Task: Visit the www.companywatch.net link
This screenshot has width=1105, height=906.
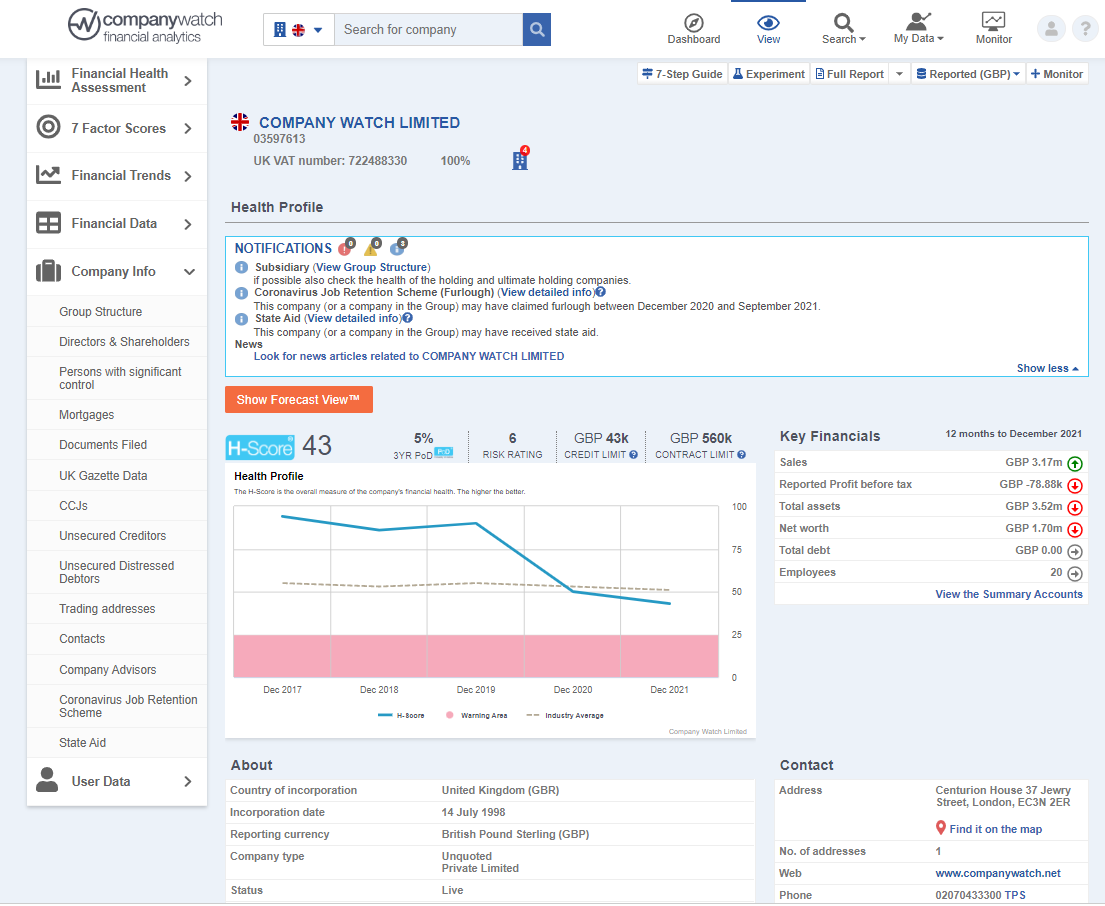Action: click(x=998, y=874)
